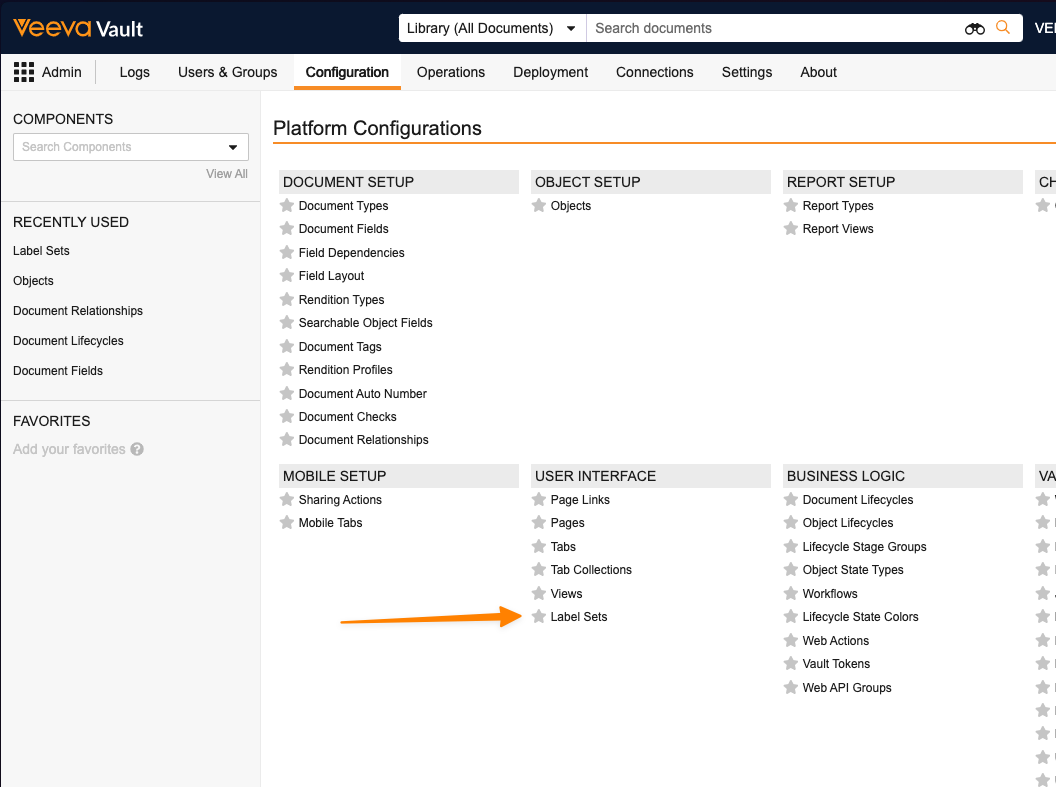Click star next to Report Views
This screenshot has height=787, width=1056.
(x=791, y=229)
